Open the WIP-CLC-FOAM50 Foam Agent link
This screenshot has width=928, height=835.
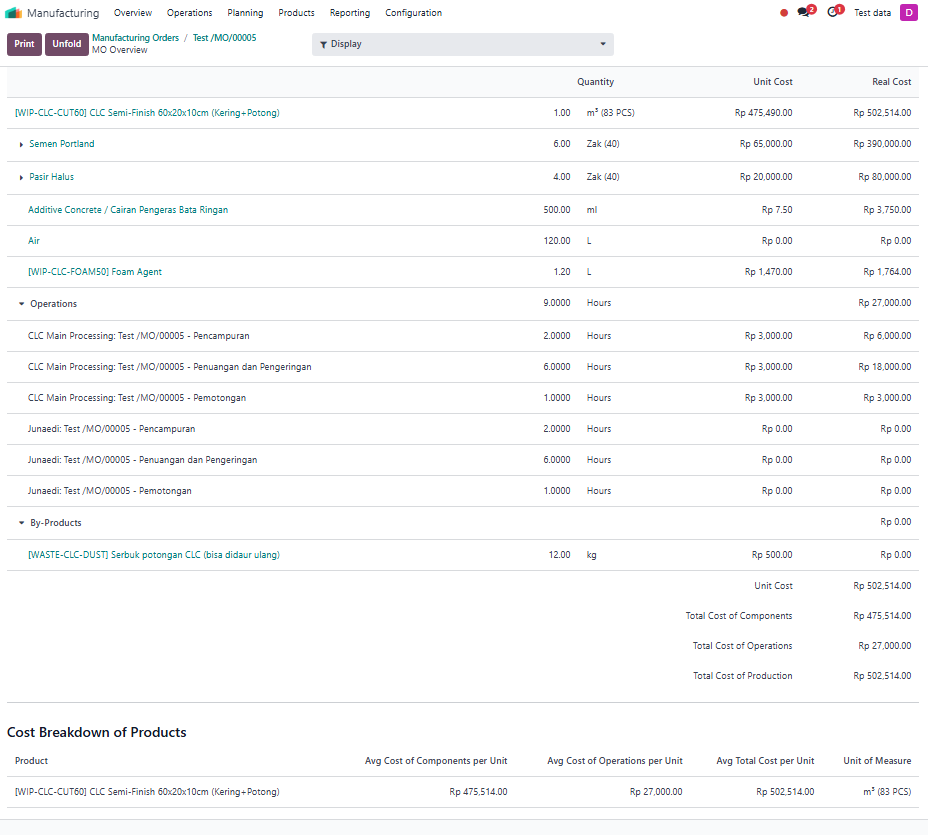pyautogui.click(x=95, y=272)
